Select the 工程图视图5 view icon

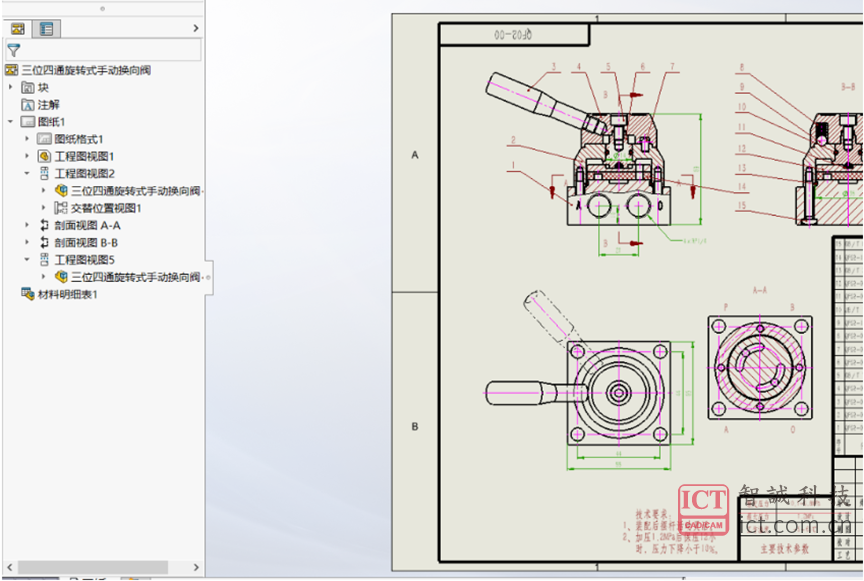click(44, 260)
